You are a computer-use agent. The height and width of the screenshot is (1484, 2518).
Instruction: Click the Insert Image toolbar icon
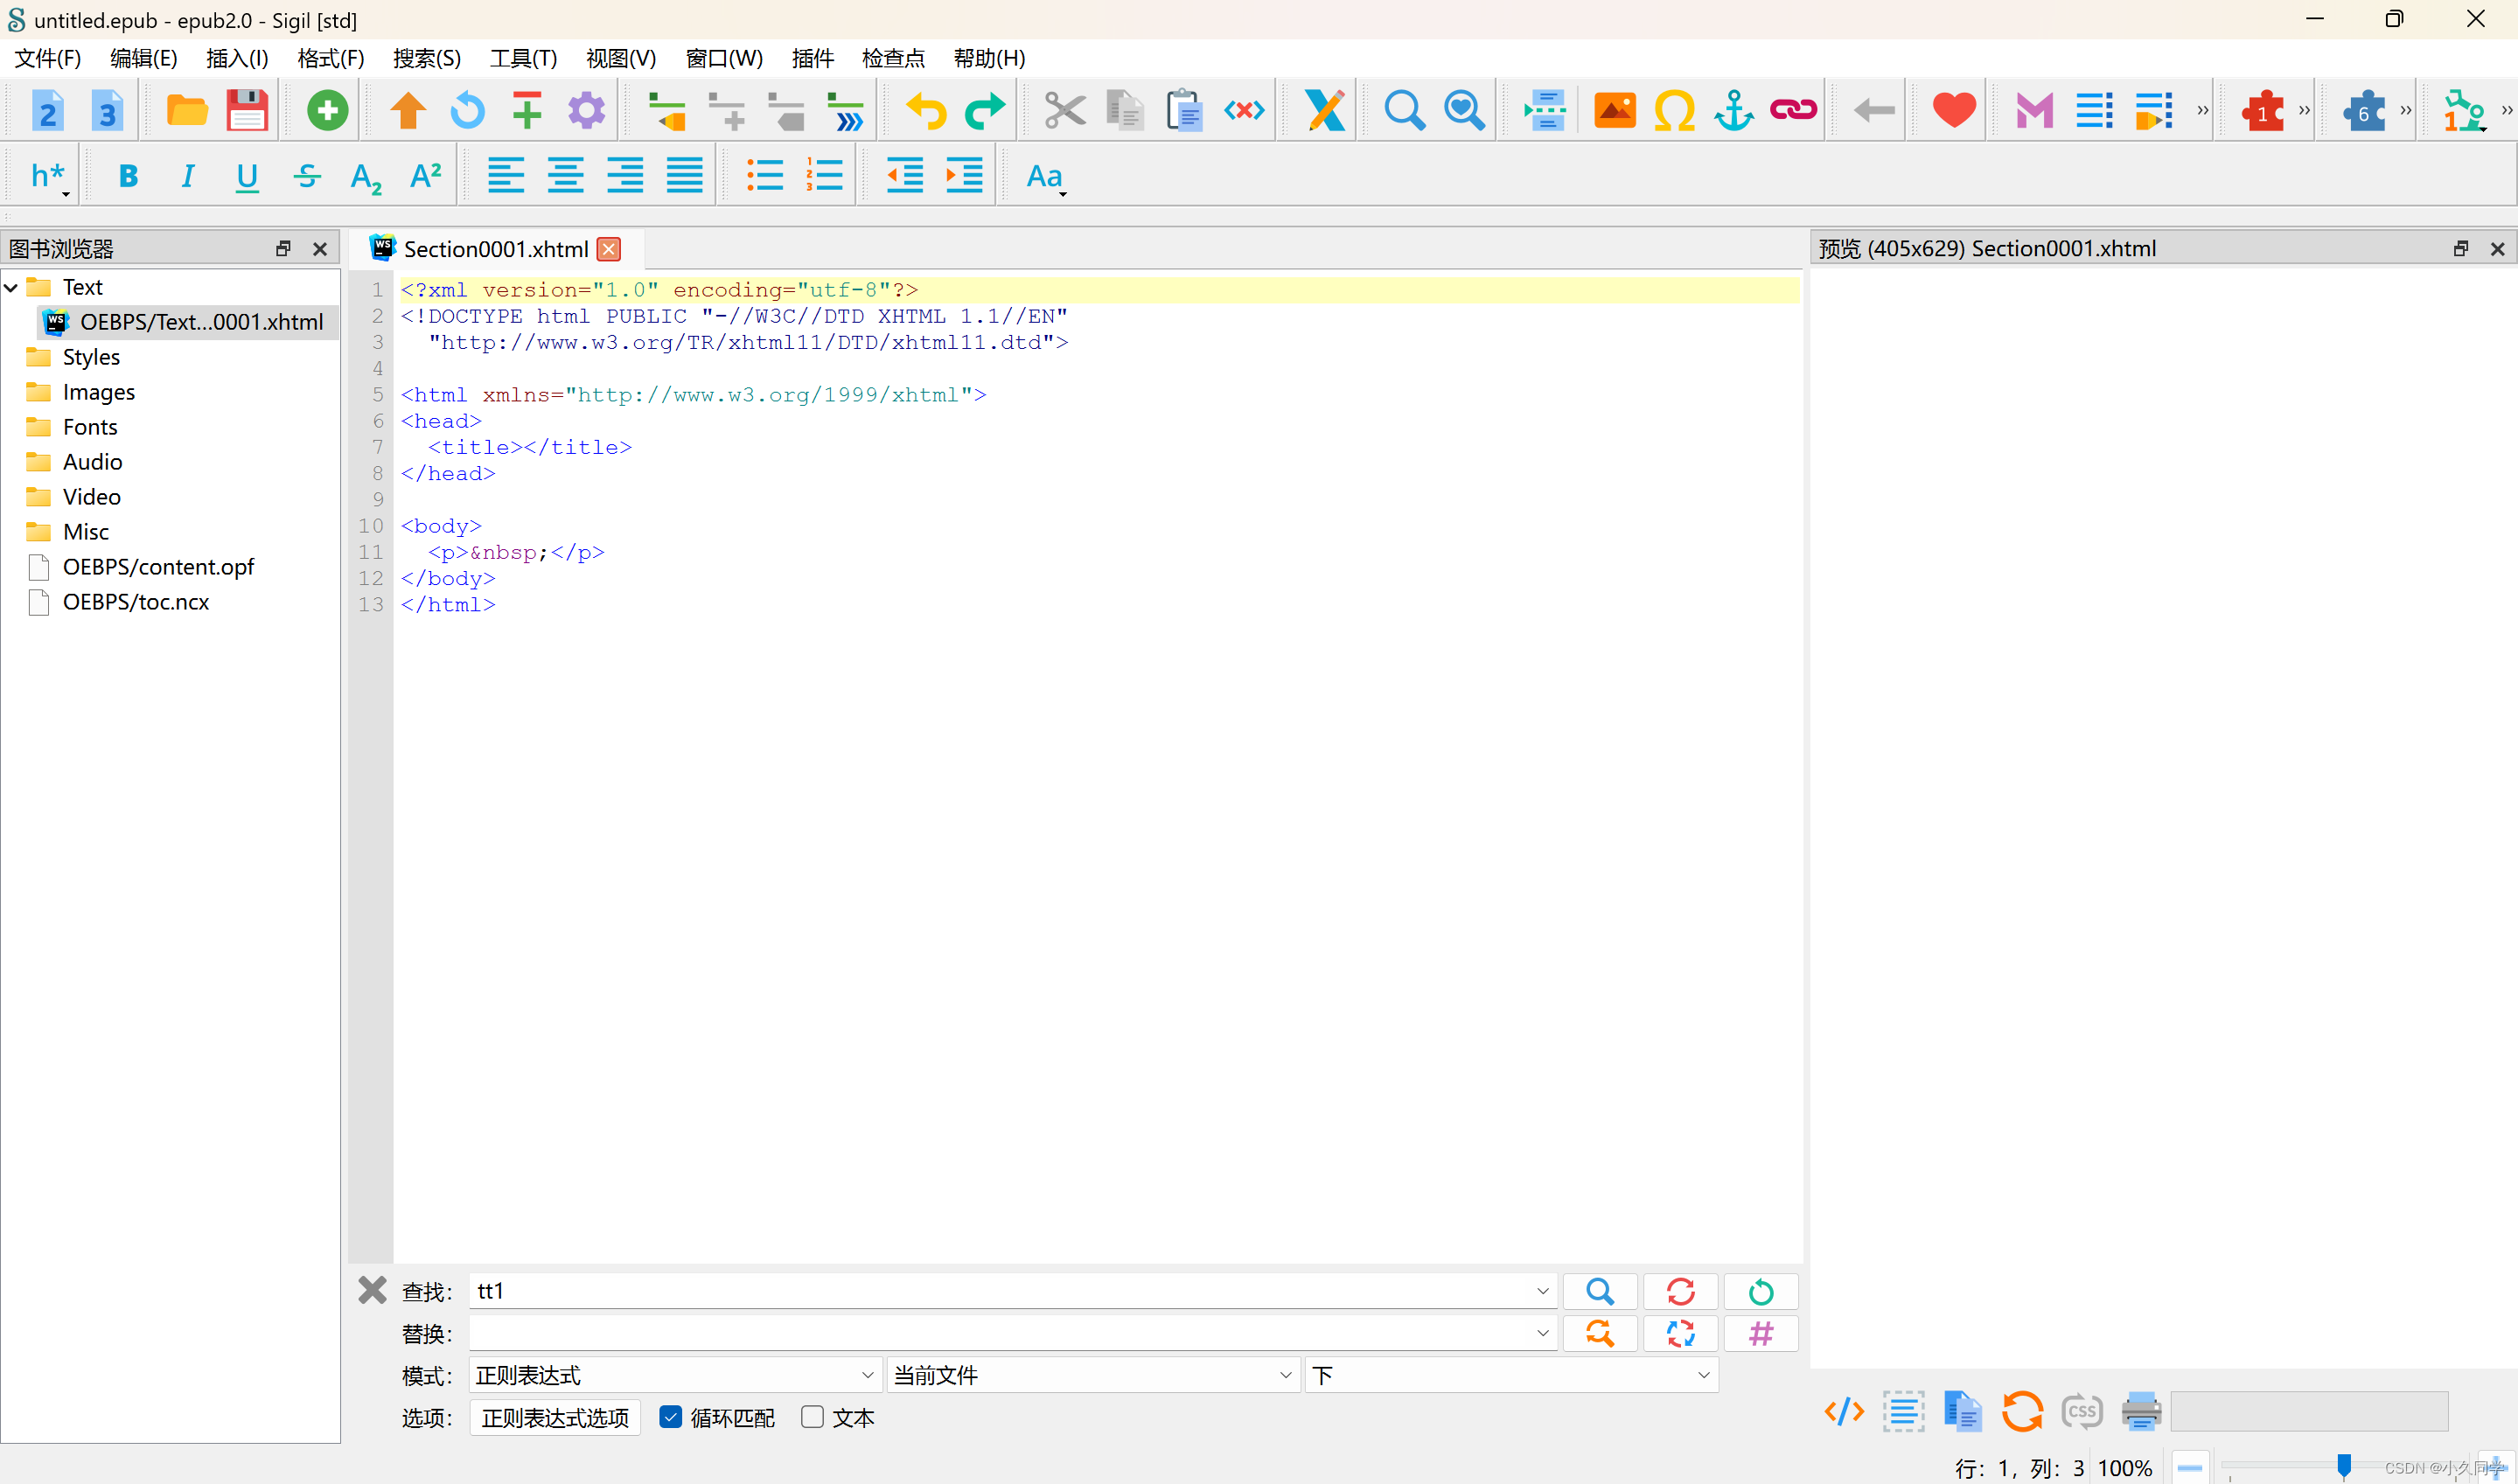(1614, 110)
